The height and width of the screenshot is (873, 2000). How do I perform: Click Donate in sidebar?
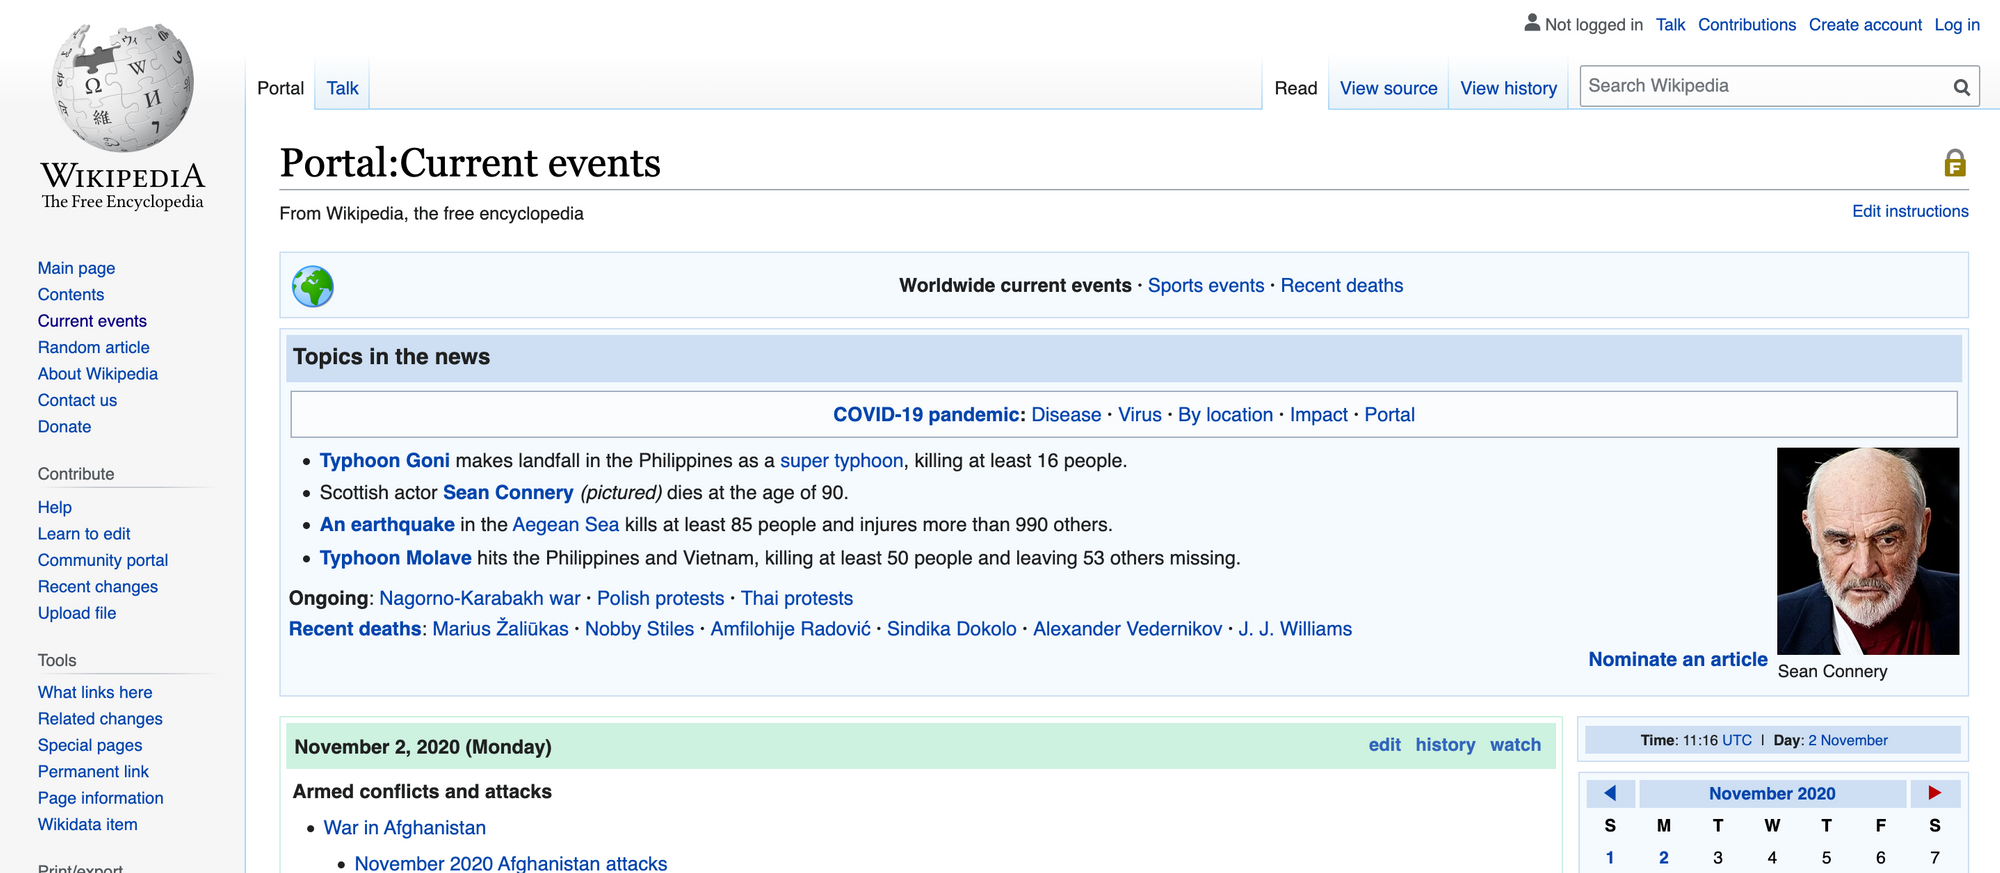(x=64, y=426)
